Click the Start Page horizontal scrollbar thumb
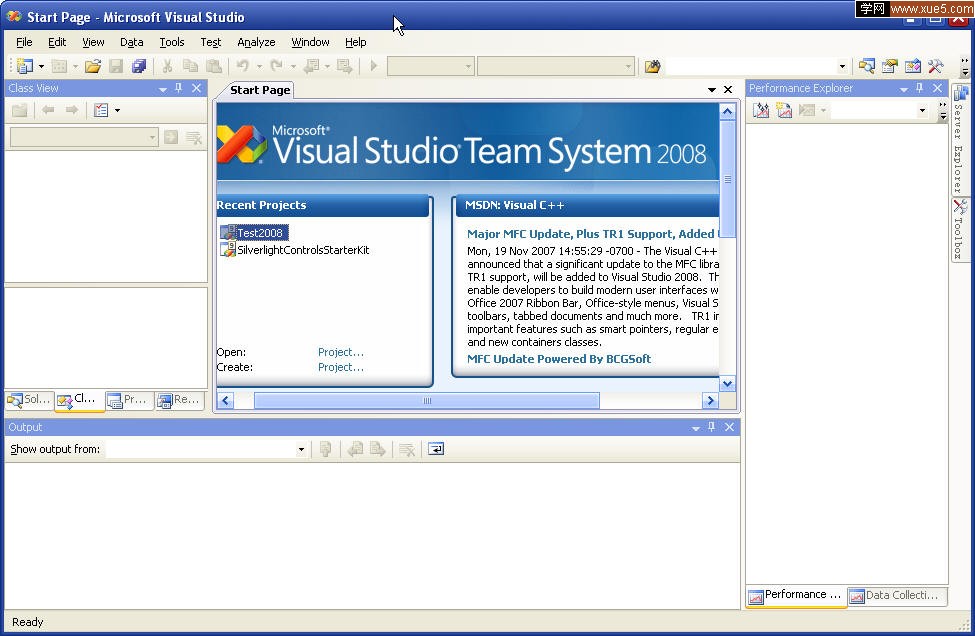 (x=427, y=400)
